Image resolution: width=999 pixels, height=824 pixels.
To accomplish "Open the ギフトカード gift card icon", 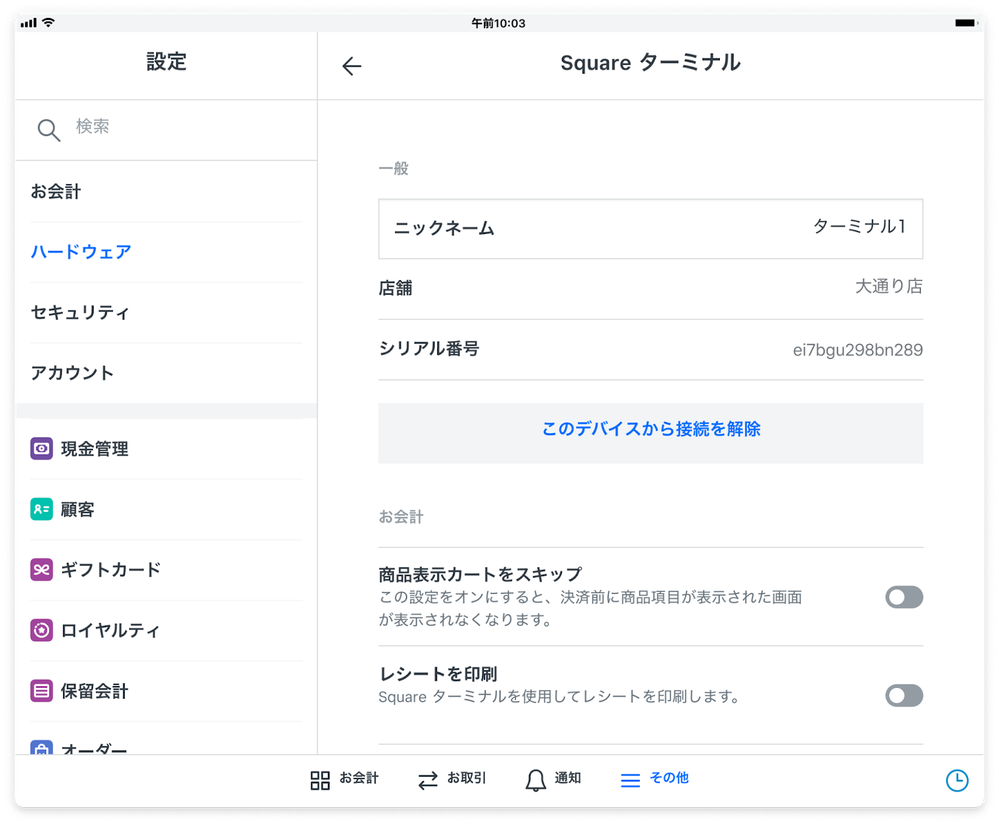I will pyautogui.click(x=42, y=570).
